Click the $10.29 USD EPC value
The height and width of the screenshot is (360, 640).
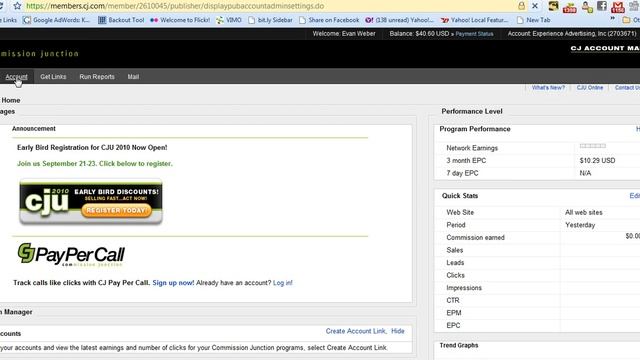click(597, 160)
